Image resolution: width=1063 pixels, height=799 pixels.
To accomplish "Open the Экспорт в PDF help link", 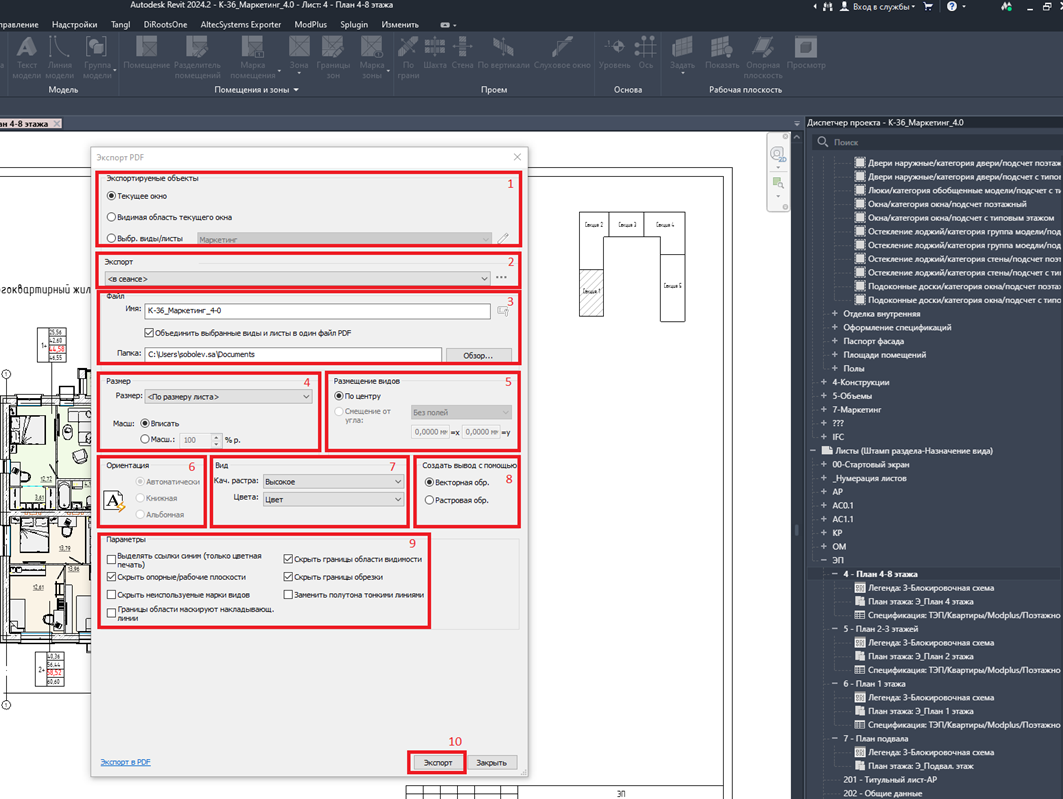I will [125, 762].
